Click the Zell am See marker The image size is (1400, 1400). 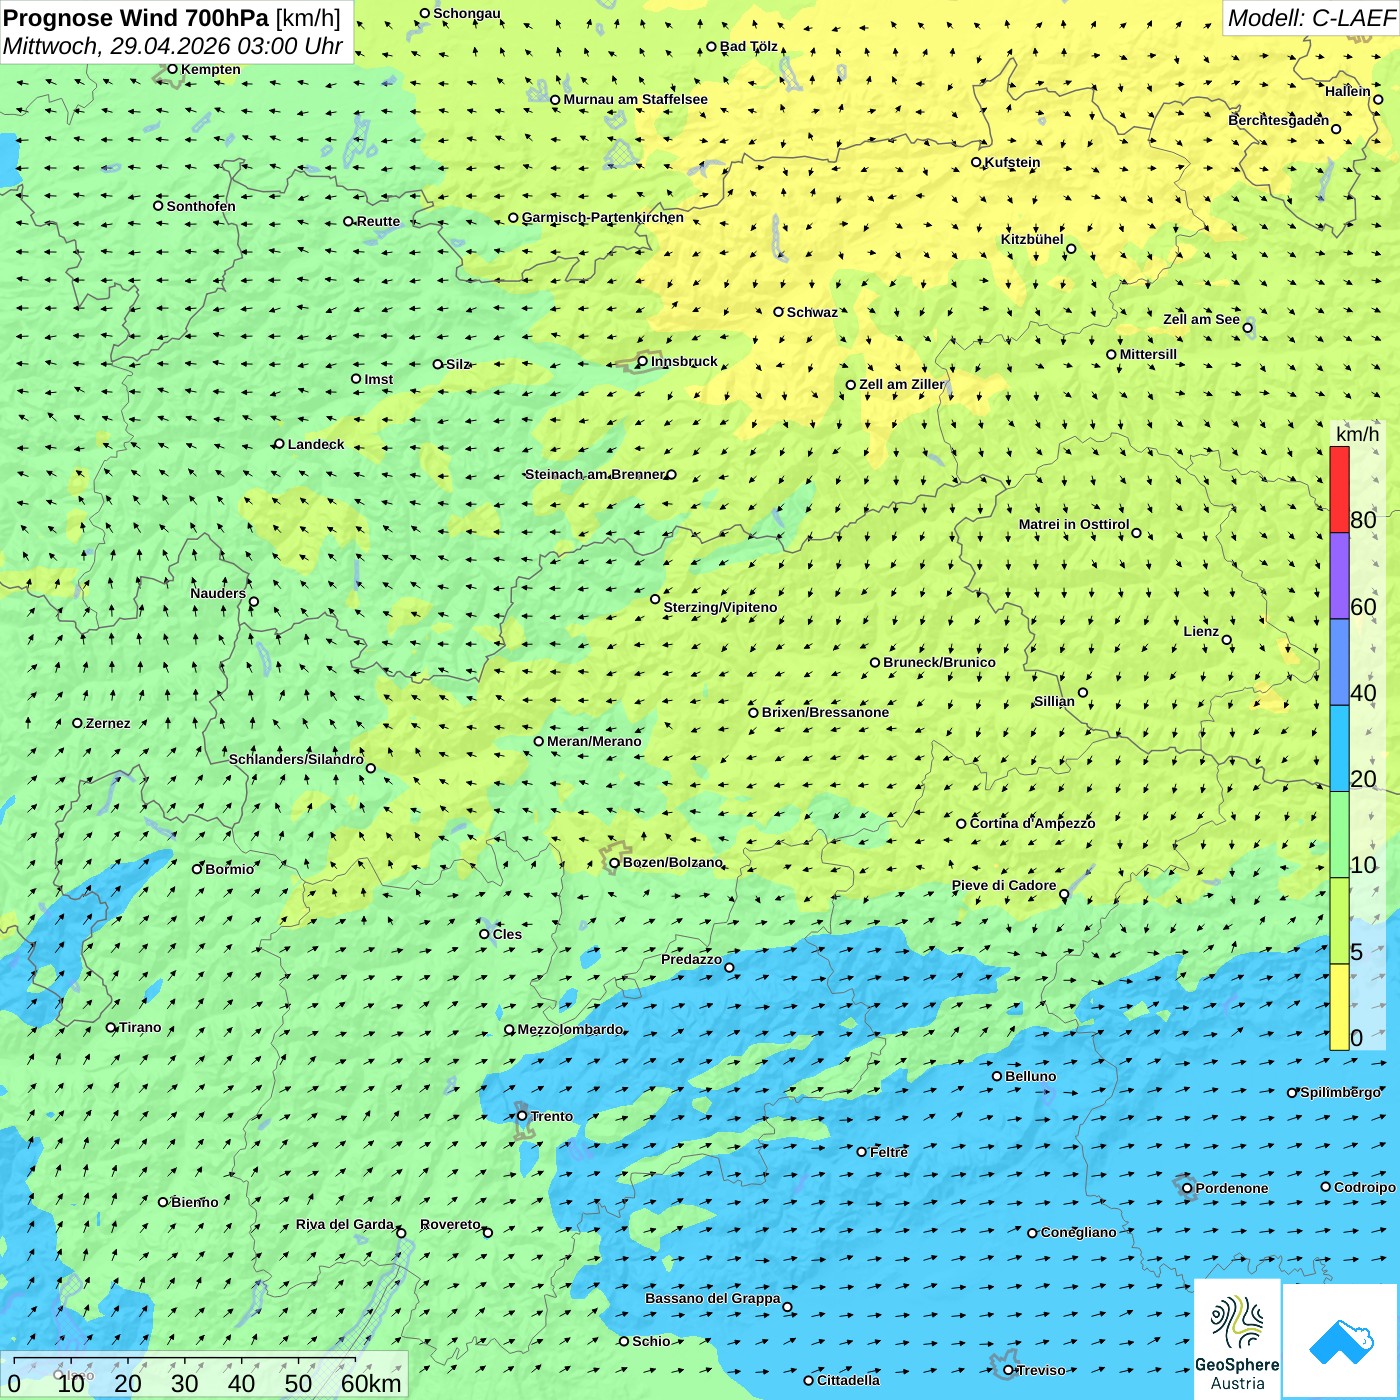(x=1247, y=327)
